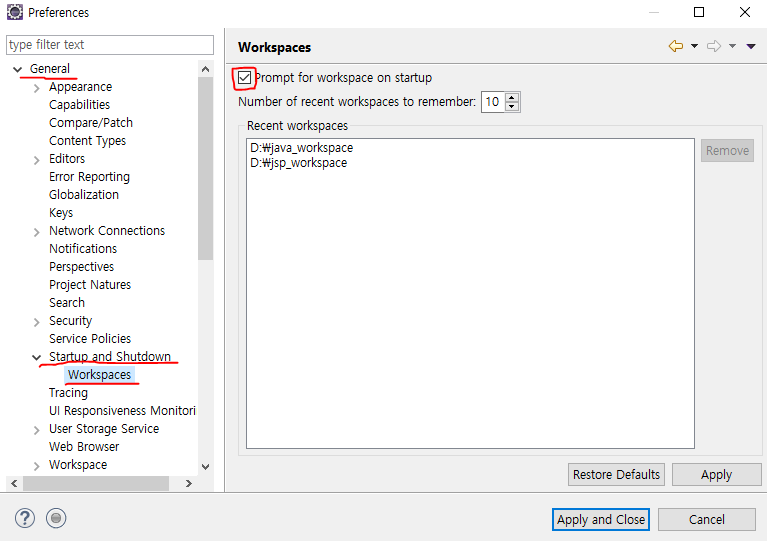Open Service Policies preferences
767x541 pixels.
(x=90, y=338)
